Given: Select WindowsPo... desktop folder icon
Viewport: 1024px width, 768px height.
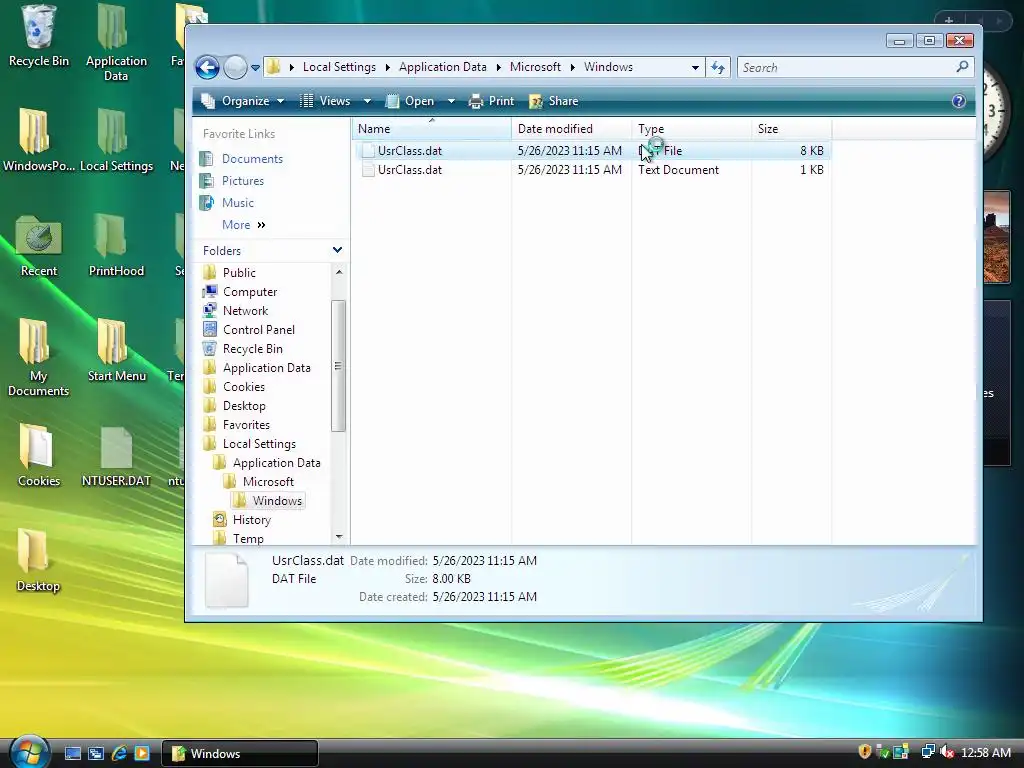Looking at the screenshot, I should 39,141.
